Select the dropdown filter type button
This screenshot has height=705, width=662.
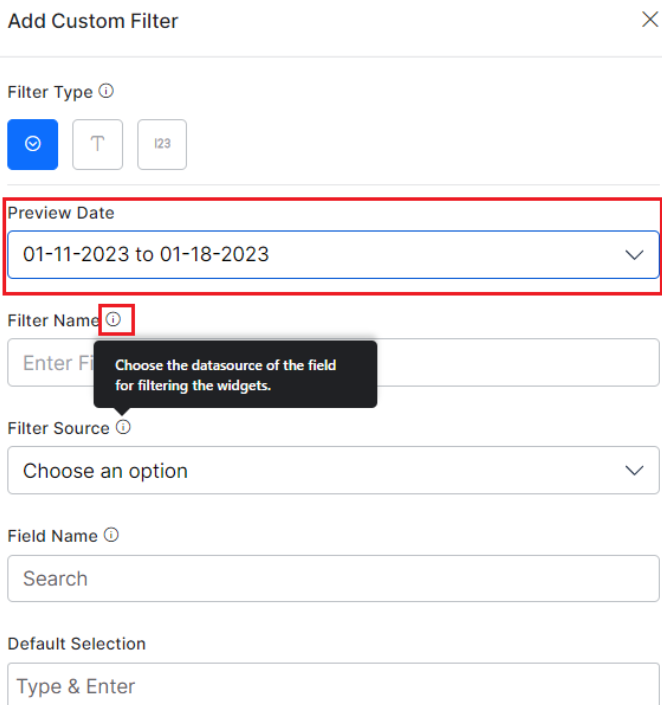(x=33, y=144)
